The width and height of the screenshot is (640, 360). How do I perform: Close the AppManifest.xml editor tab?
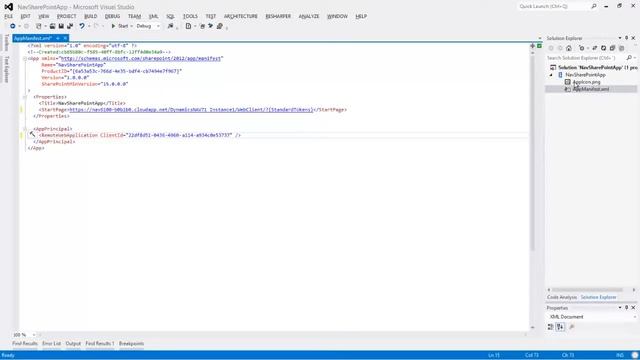65,38
